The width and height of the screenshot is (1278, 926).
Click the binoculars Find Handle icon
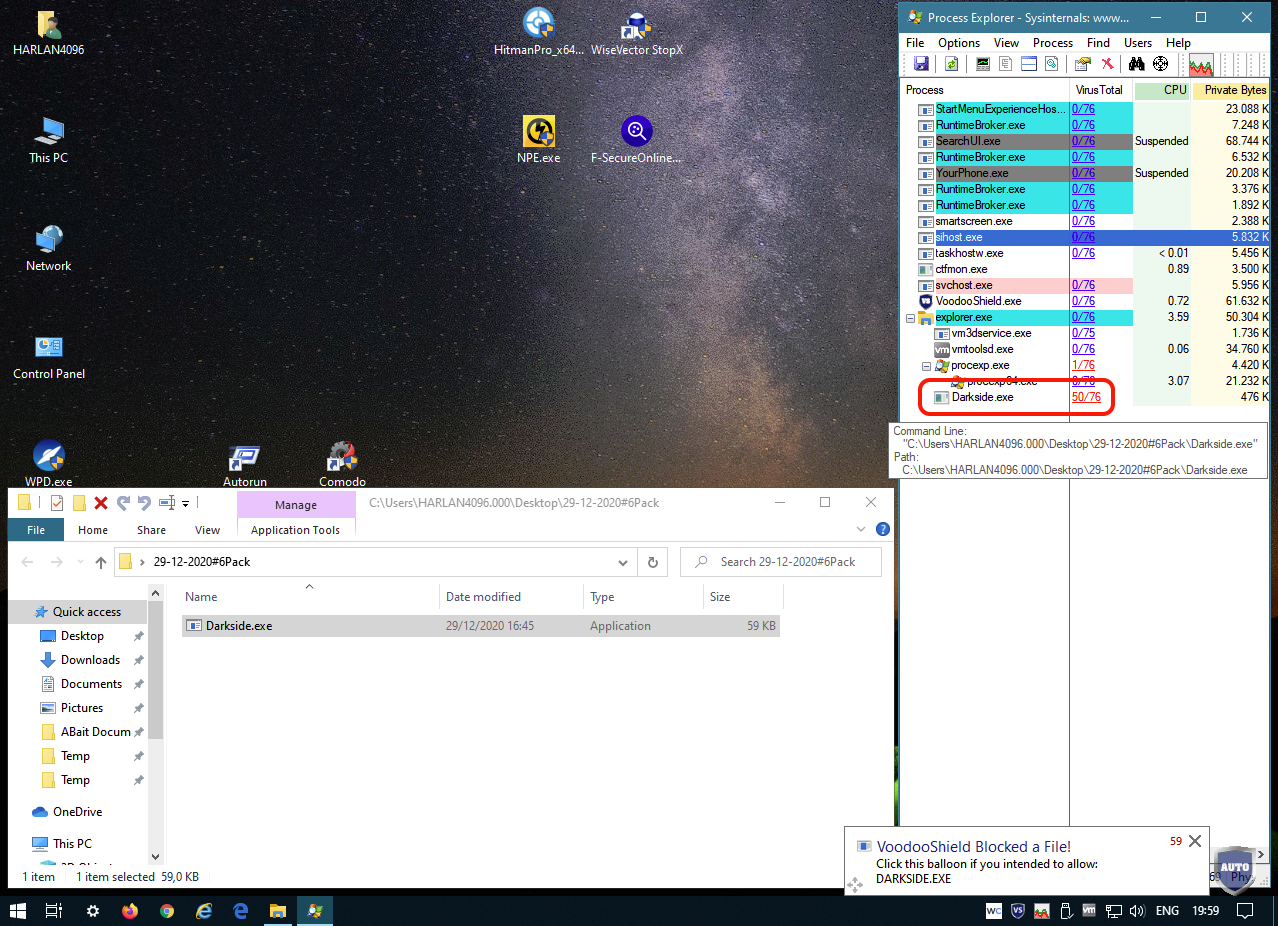pyautogui.click(x=1137, y=64)
